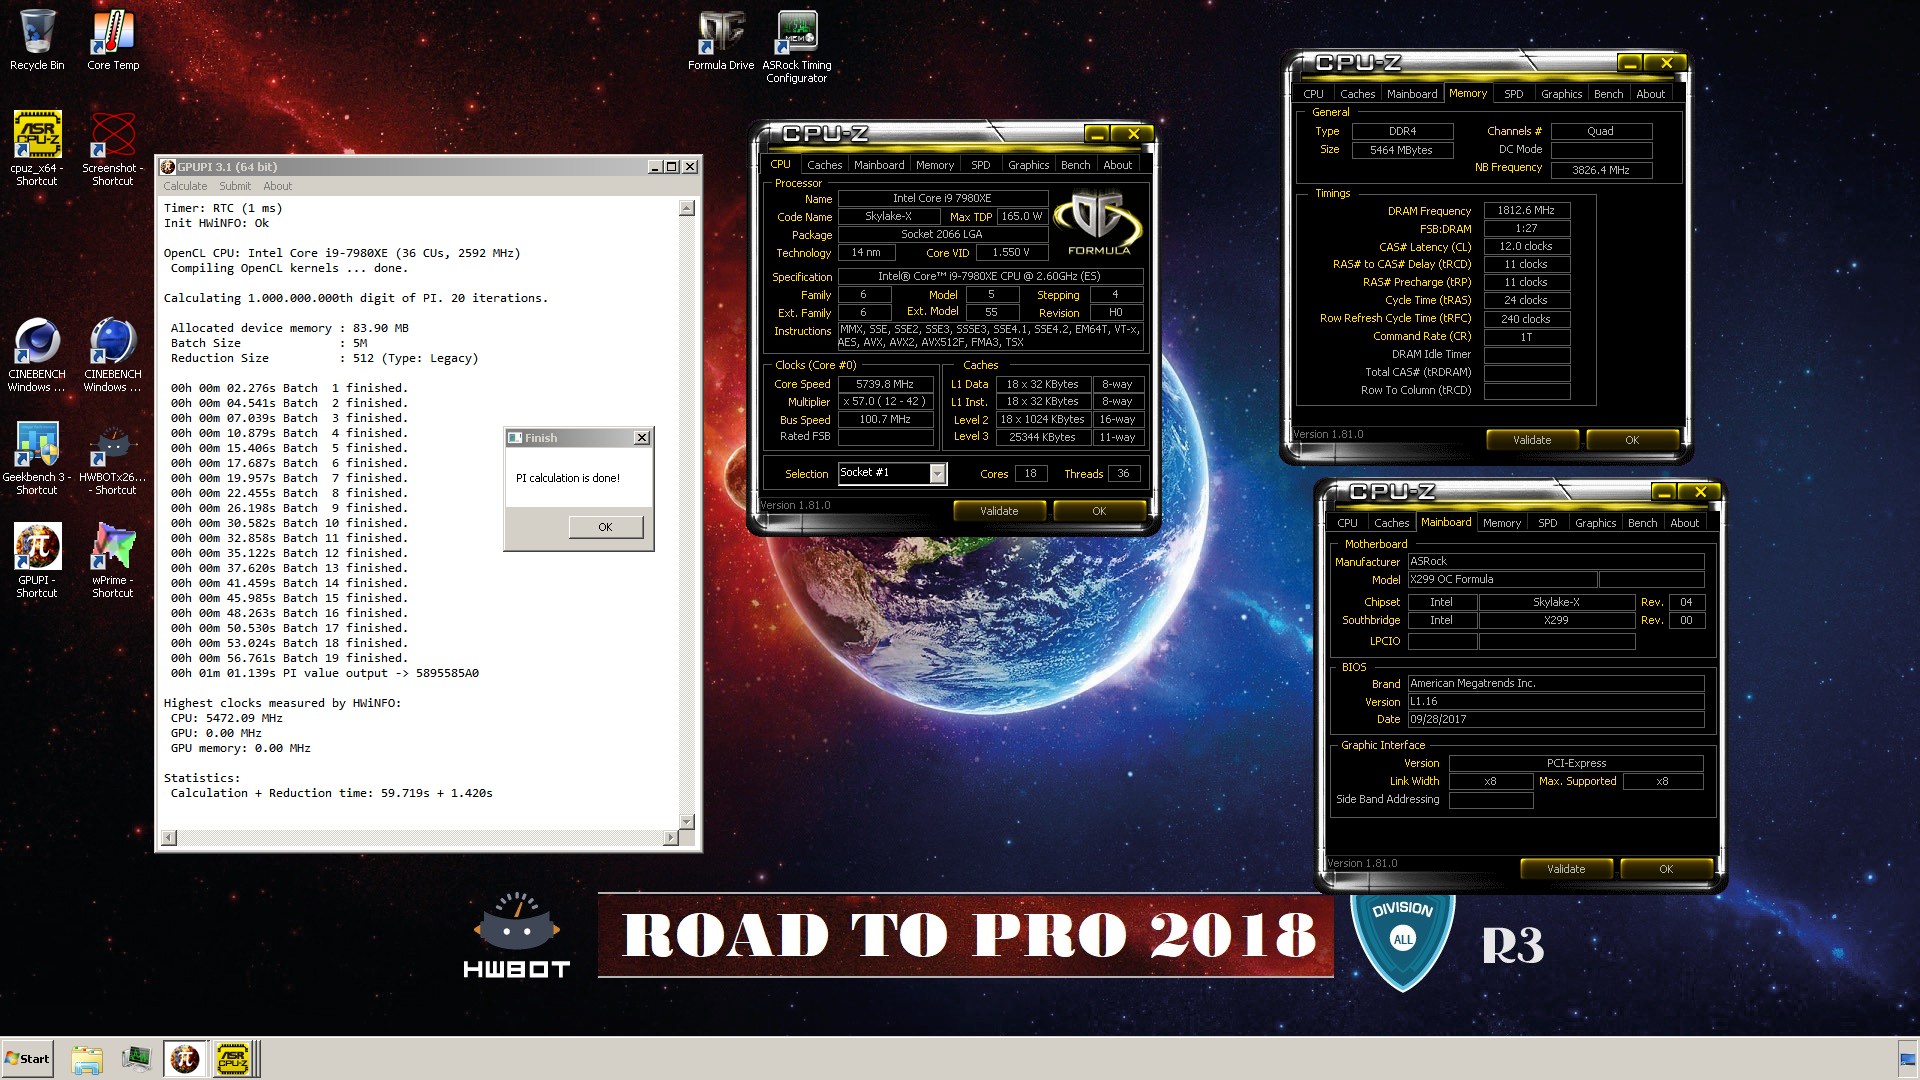This screenshot has width=1920, height=1080.
Task: Select About tab in CPU window
Action: click(x=1118, y=165)
